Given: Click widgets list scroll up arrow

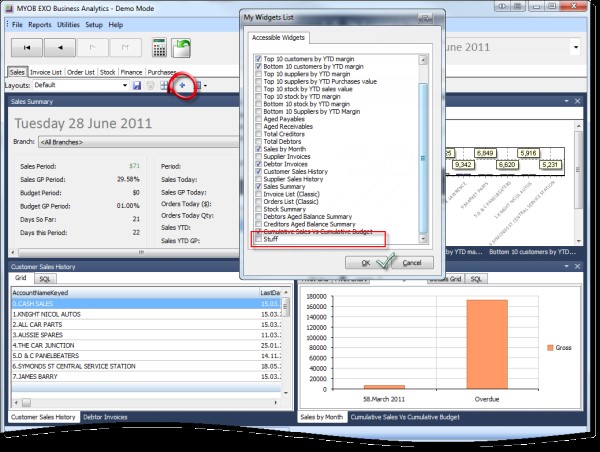Looking at the screenshot, I should tap(423, 60).
